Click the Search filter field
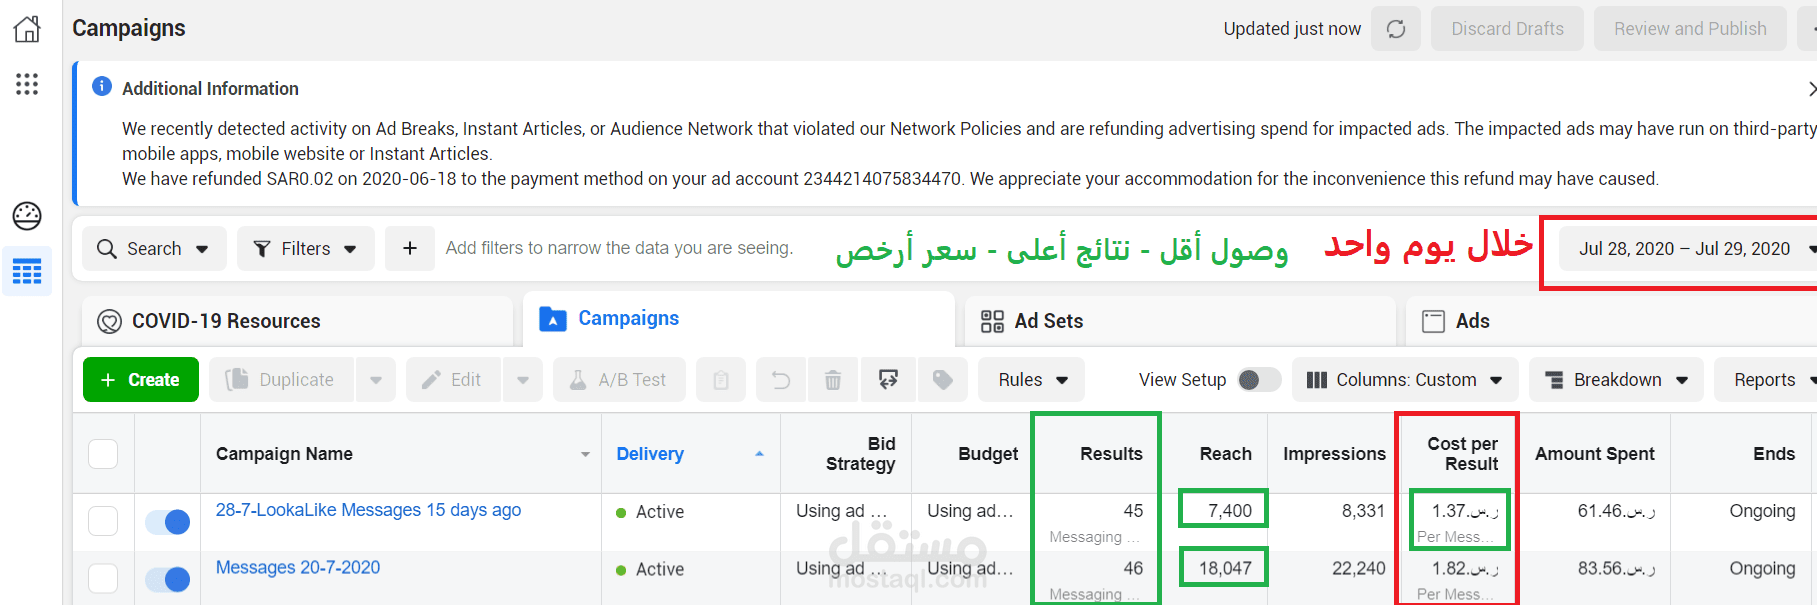Viewport: 1817px width, 605px height. (154, 249)
